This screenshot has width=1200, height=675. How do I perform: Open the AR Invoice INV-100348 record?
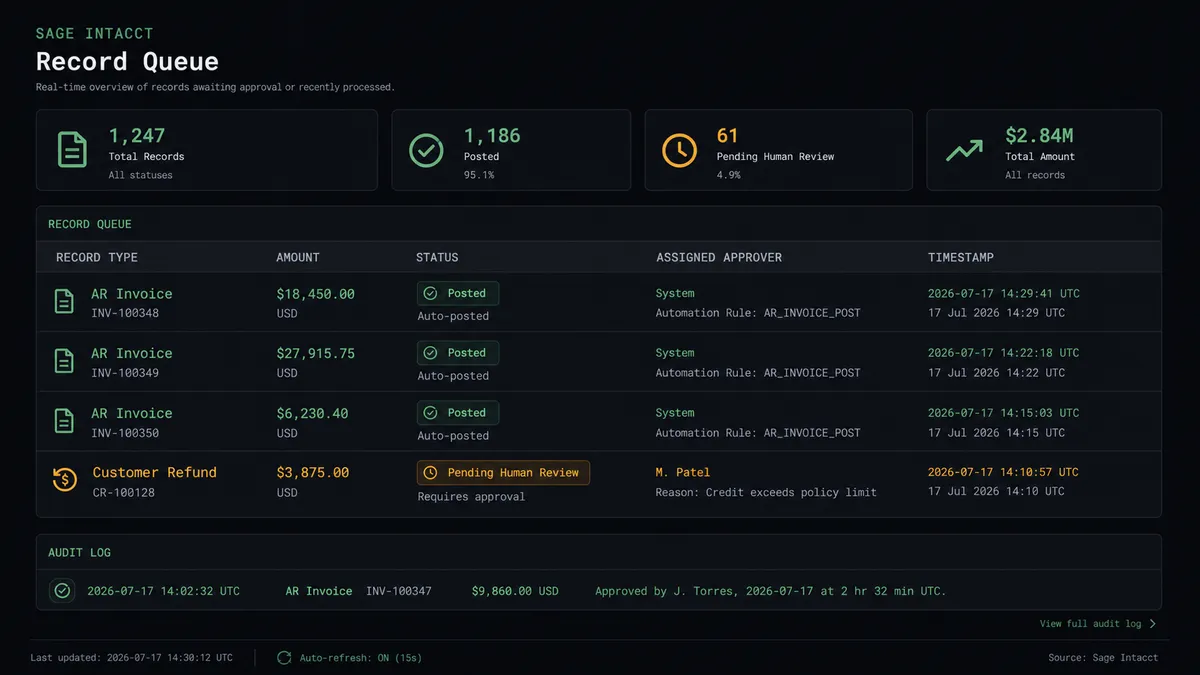click(x=599, y=302)
